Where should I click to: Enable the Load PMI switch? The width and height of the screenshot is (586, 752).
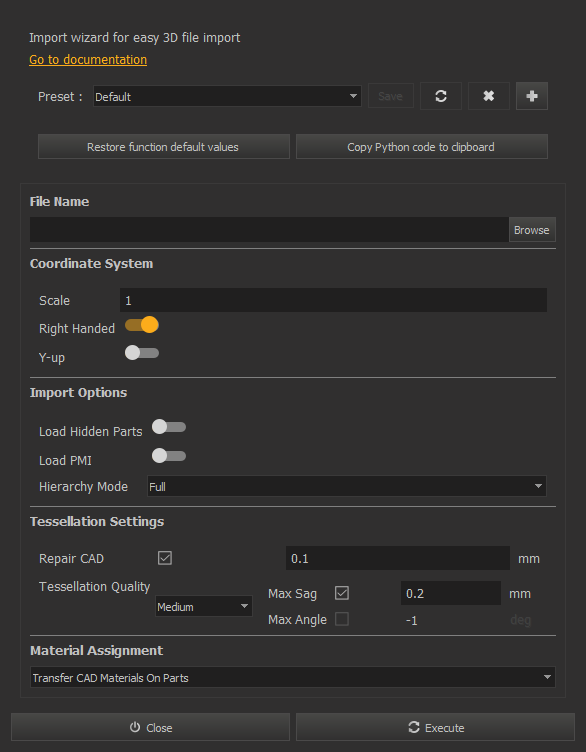169,456
